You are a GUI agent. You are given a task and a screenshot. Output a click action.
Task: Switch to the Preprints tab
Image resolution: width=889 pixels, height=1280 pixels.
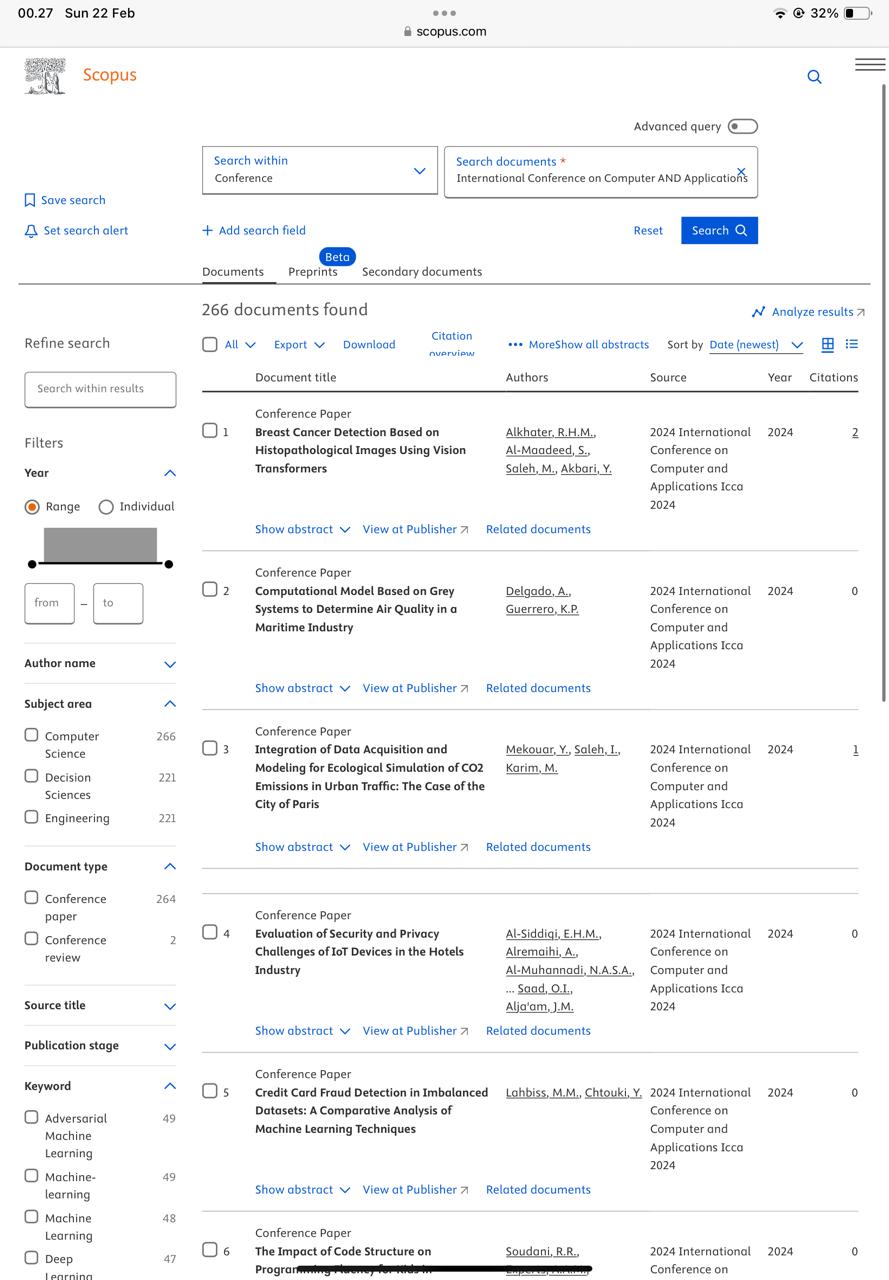(x=313, y=272)
